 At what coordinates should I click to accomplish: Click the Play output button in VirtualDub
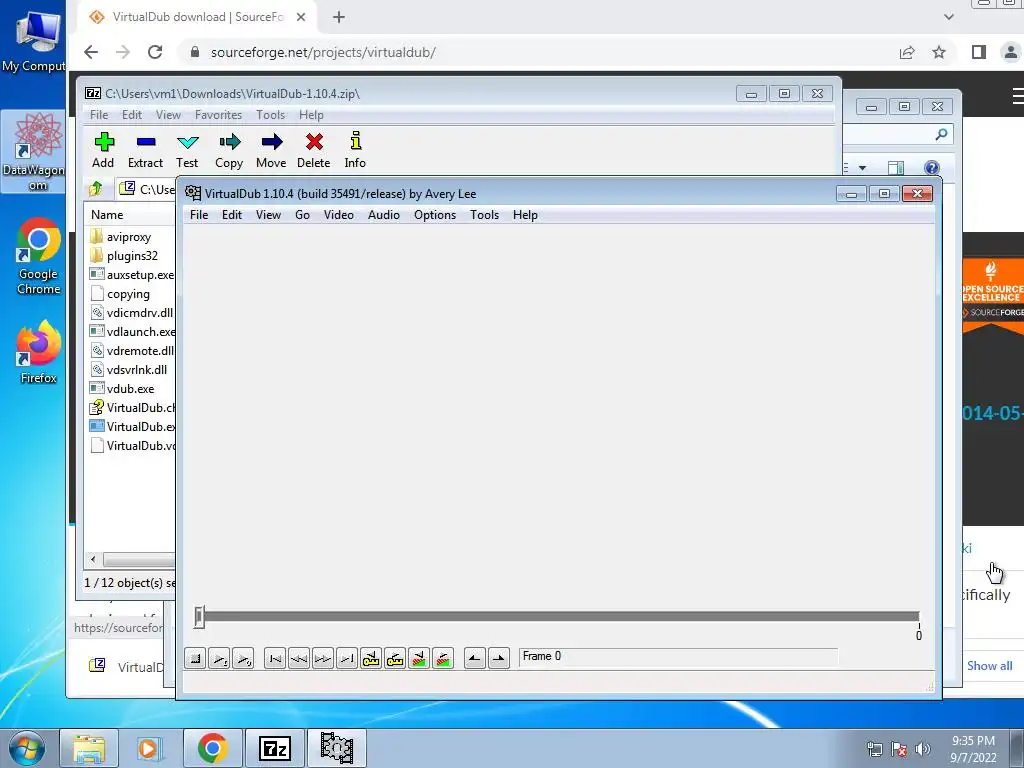(243, 658)
